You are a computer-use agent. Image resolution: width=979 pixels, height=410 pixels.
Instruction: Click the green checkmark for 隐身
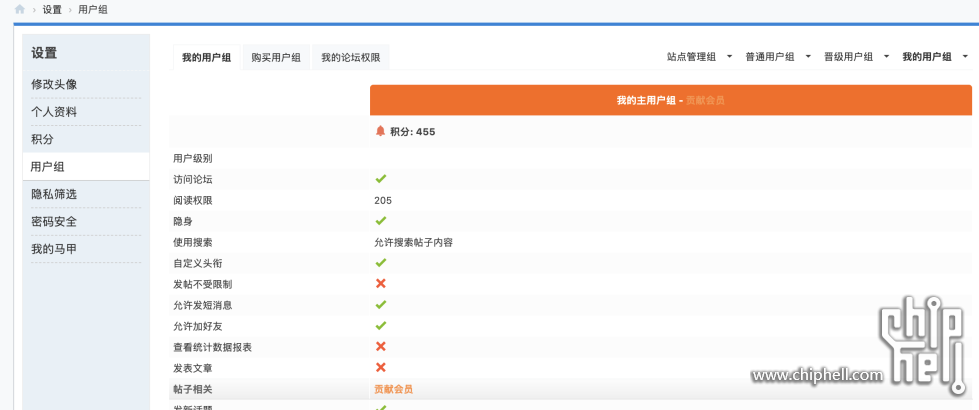[x=381, y=220]
